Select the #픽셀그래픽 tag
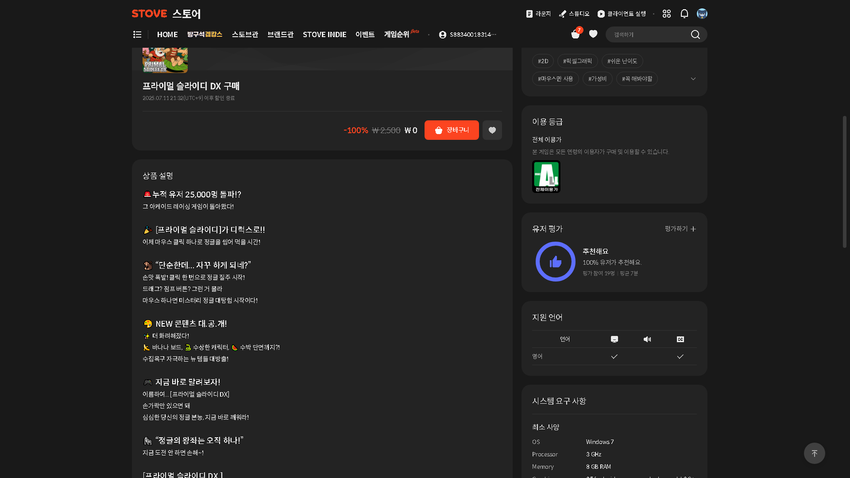The image size is (850, 478). pyautogui.click(x=577, y=61)
